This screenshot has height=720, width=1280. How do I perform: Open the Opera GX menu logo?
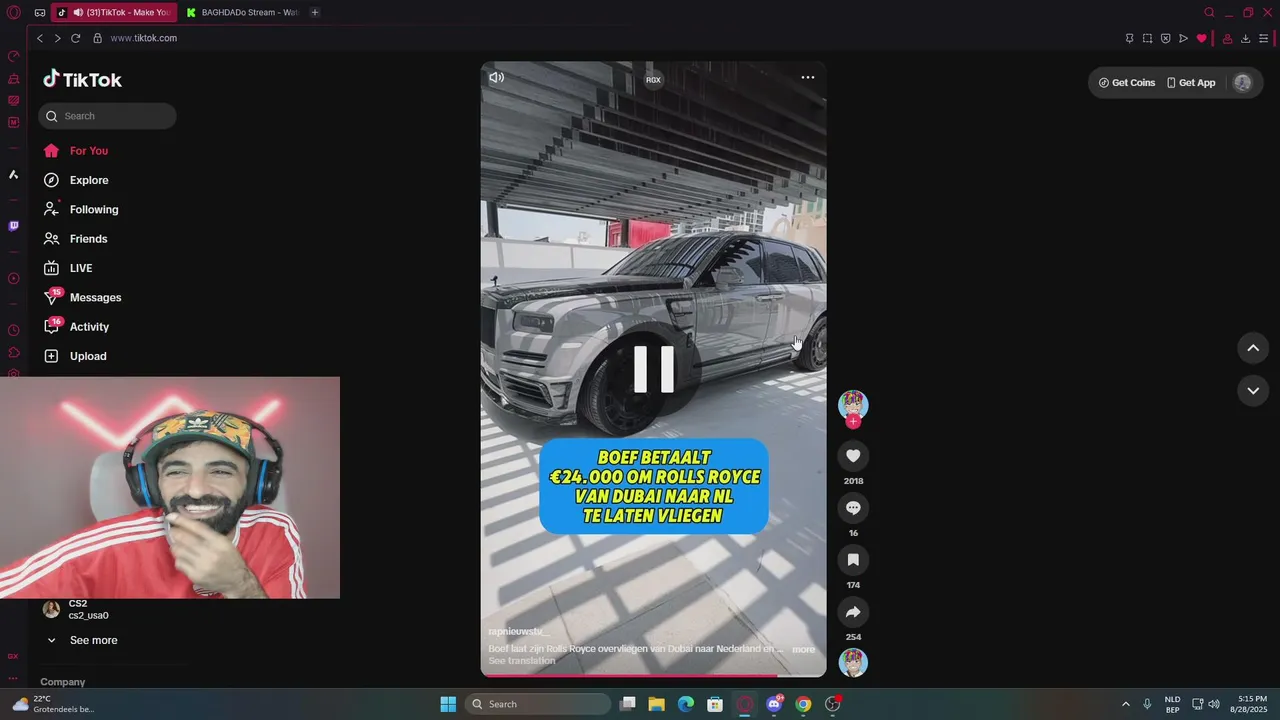click(x=14, y=13)
